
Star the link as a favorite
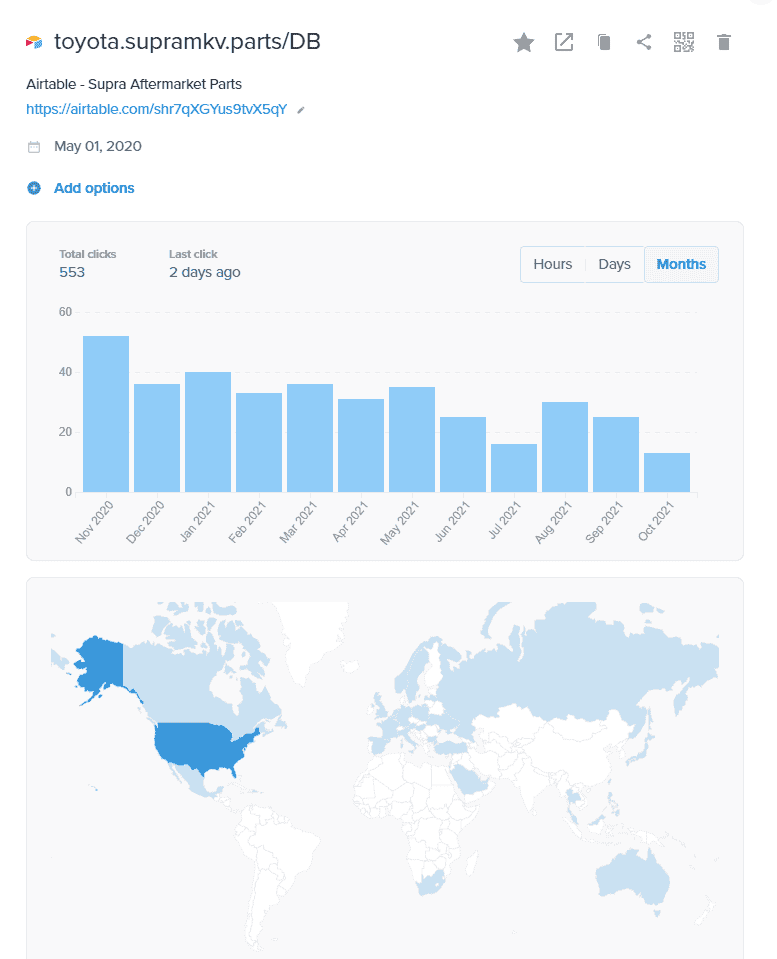pos(524,42)
